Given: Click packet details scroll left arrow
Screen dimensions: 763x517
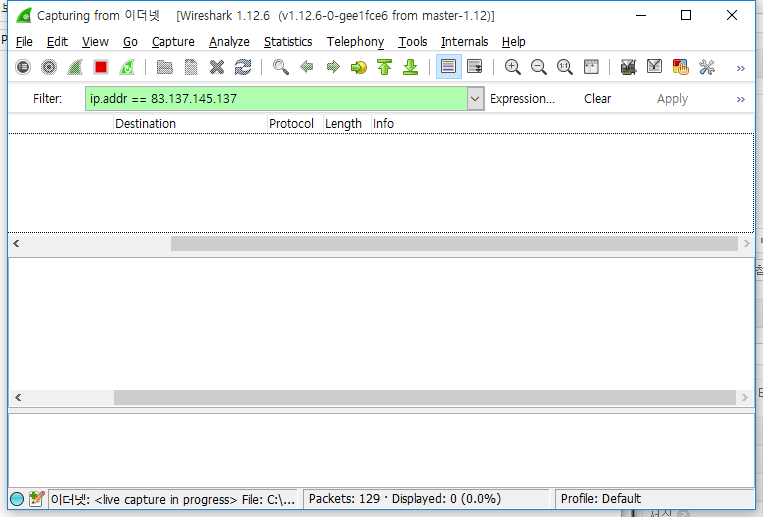Looking at the screenshot, I should point(18,398).
